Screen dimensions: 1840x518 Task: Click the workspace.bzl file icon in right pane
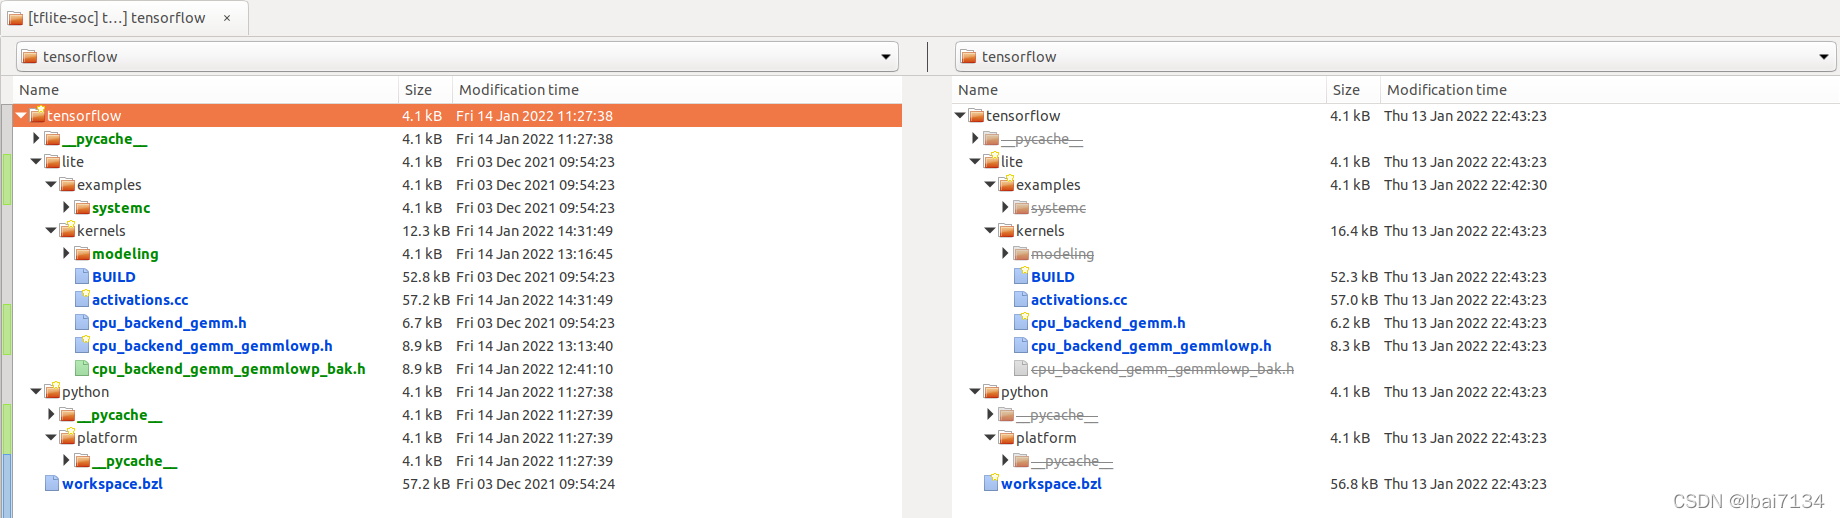991,483
